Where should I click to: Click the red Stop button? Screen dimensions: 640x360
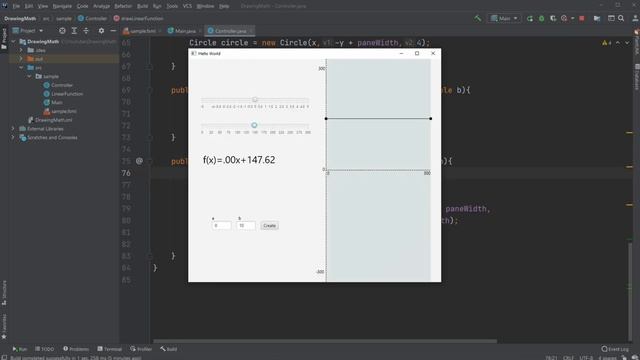pos(582,18)
